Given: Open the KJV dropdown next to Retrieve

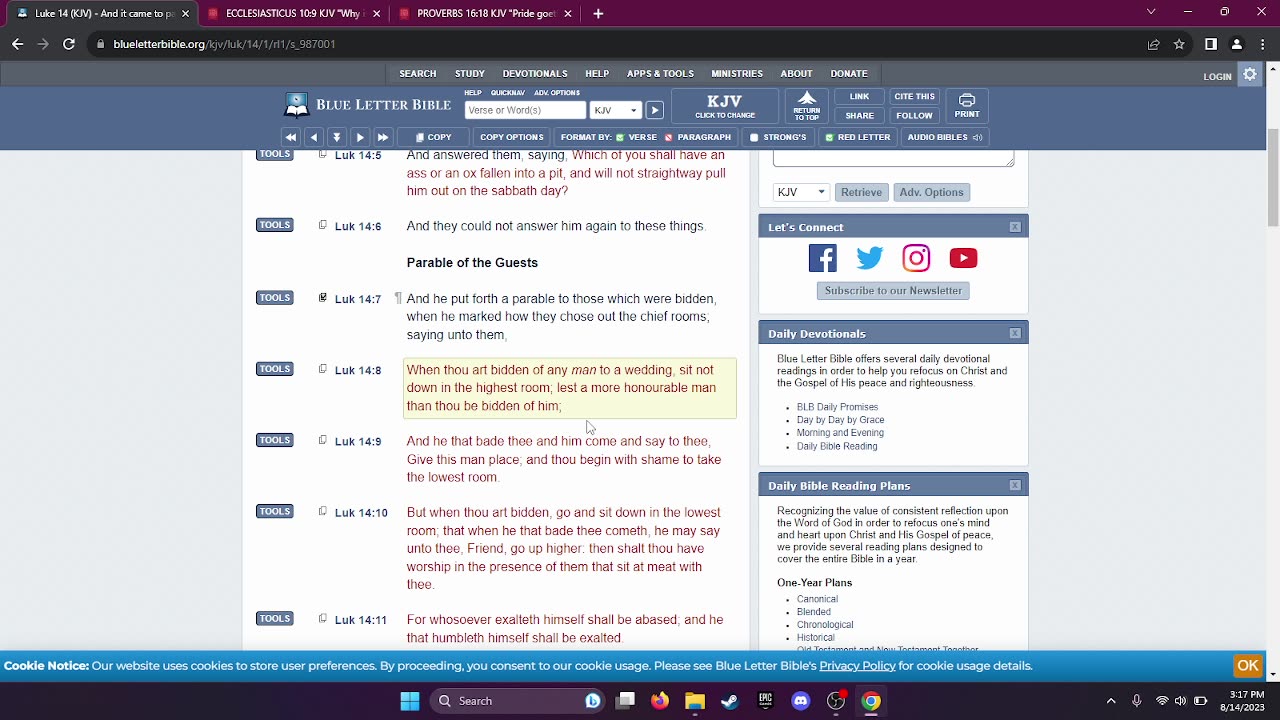Looking at the screenshot, I should pyautogui.click(x=800, y=192).
